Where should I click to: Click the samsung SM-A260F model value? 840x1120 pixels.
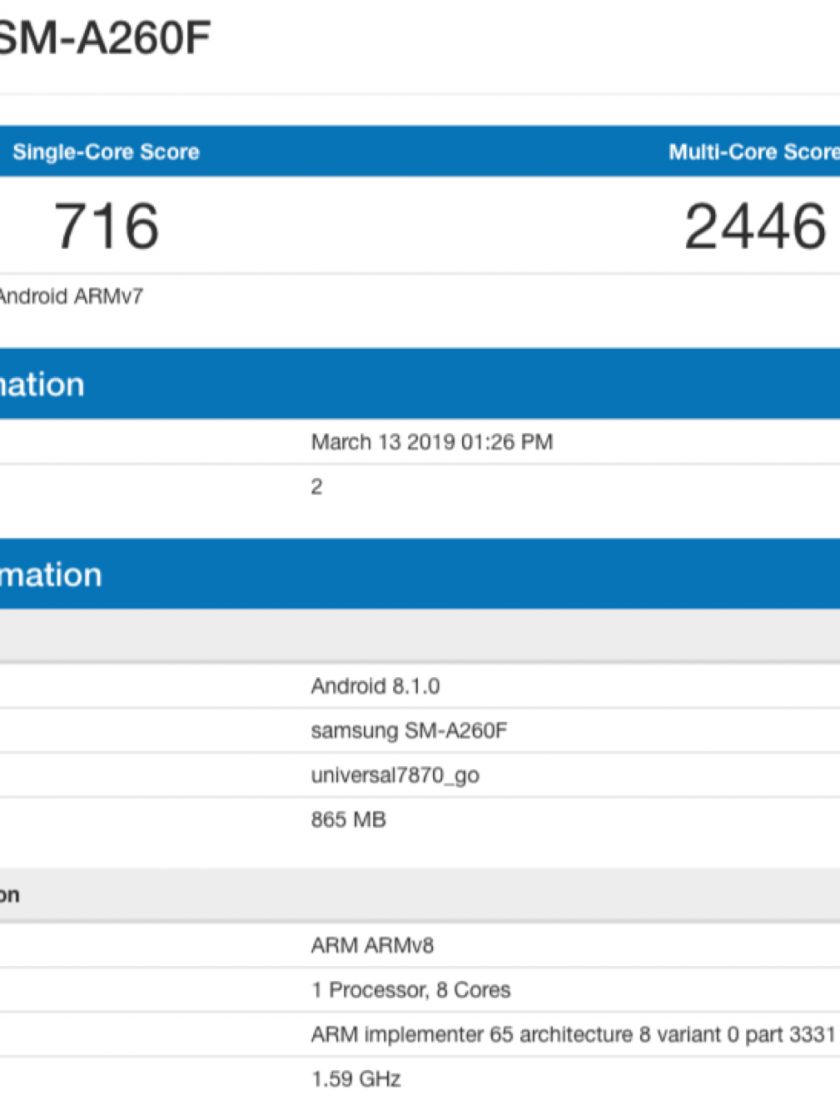pyautogui.click(x=409, y=731)
